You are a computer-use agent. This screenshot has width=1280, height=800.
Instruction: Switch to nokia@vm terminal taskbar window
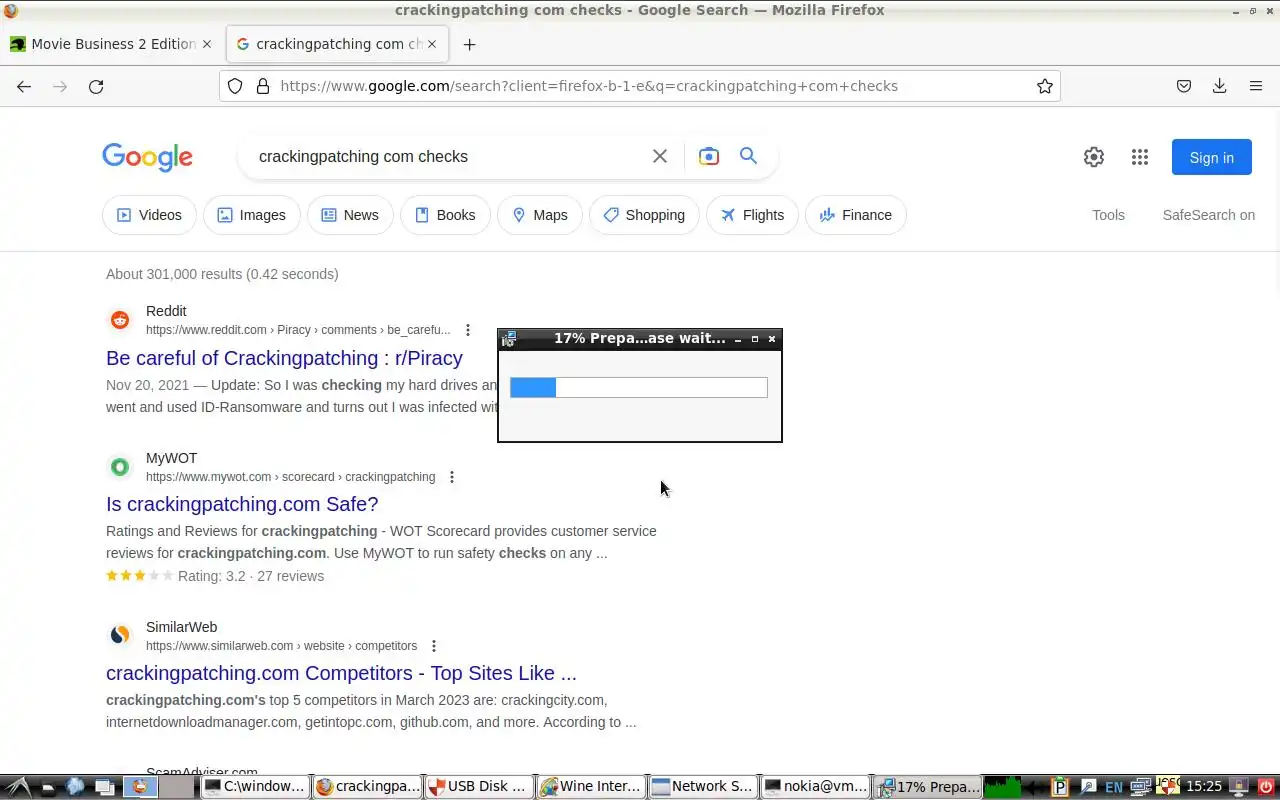click(816, 787)
